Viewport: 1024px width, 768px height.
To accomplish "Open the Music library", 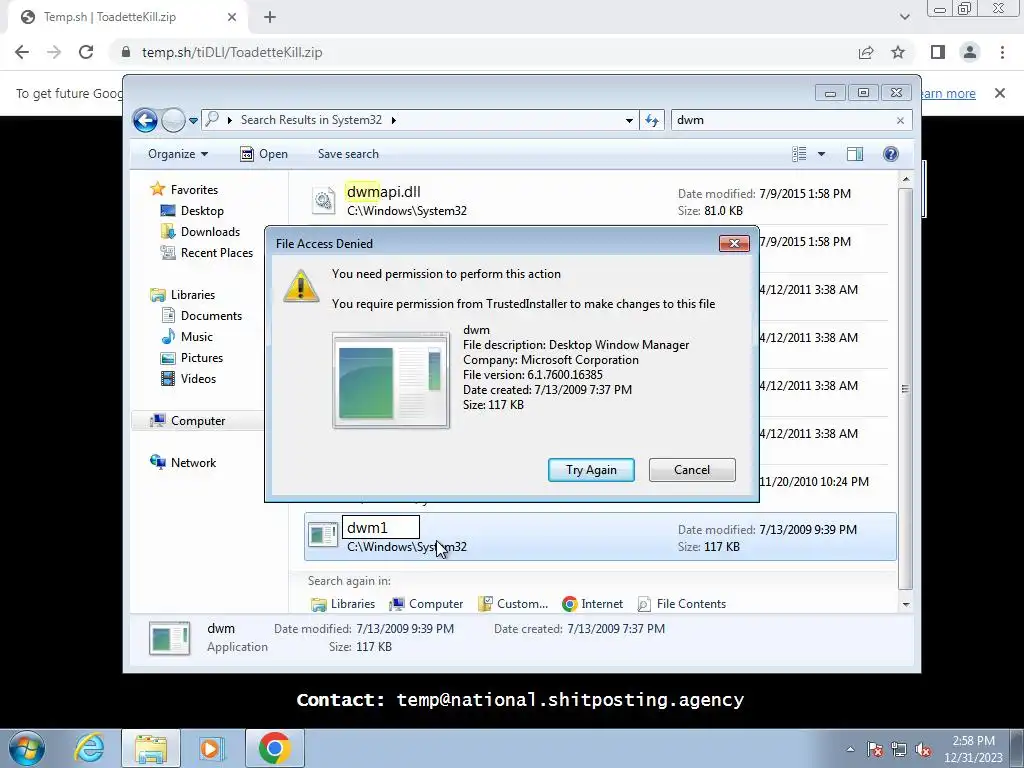I will 187,337.
